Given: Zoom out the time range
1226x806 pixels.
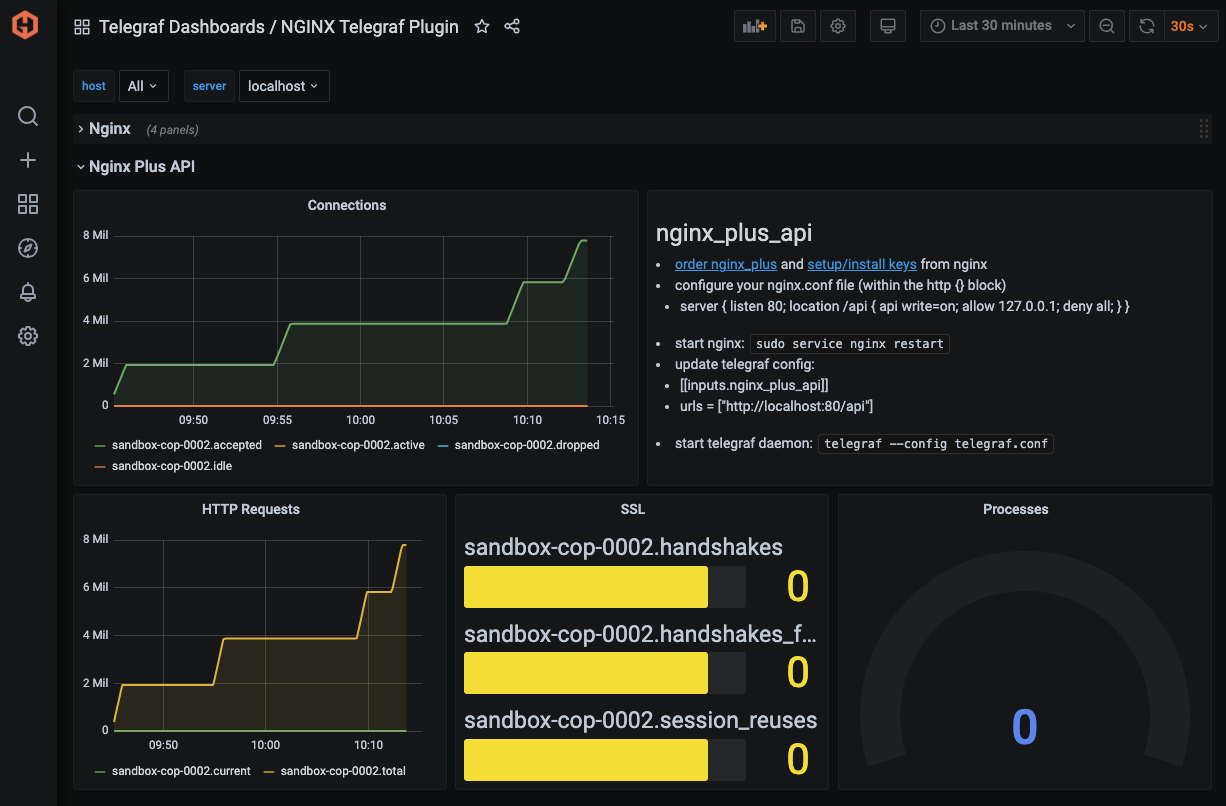Looking at the screenshot, I should (1107, 26).
